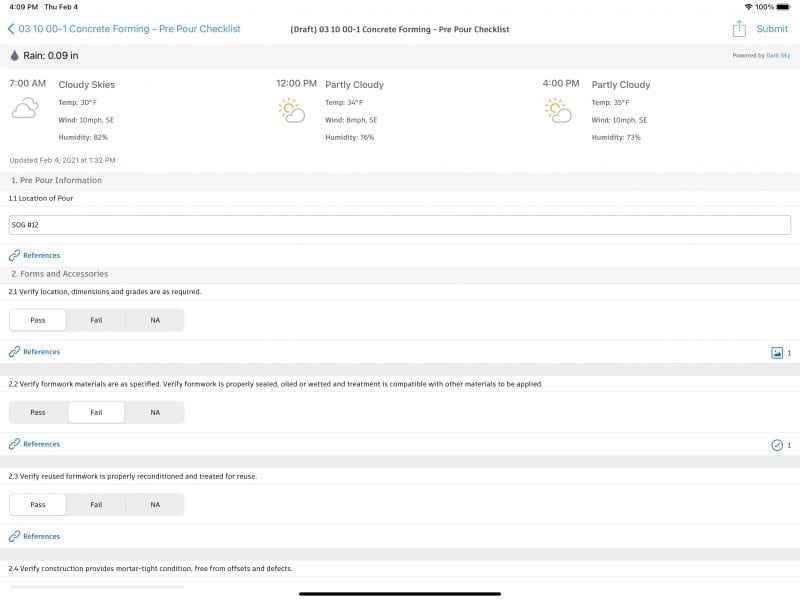Viewport: 800px width, 600px height.
Task: Tap the 7:00 AM time label
Action: 28,83
